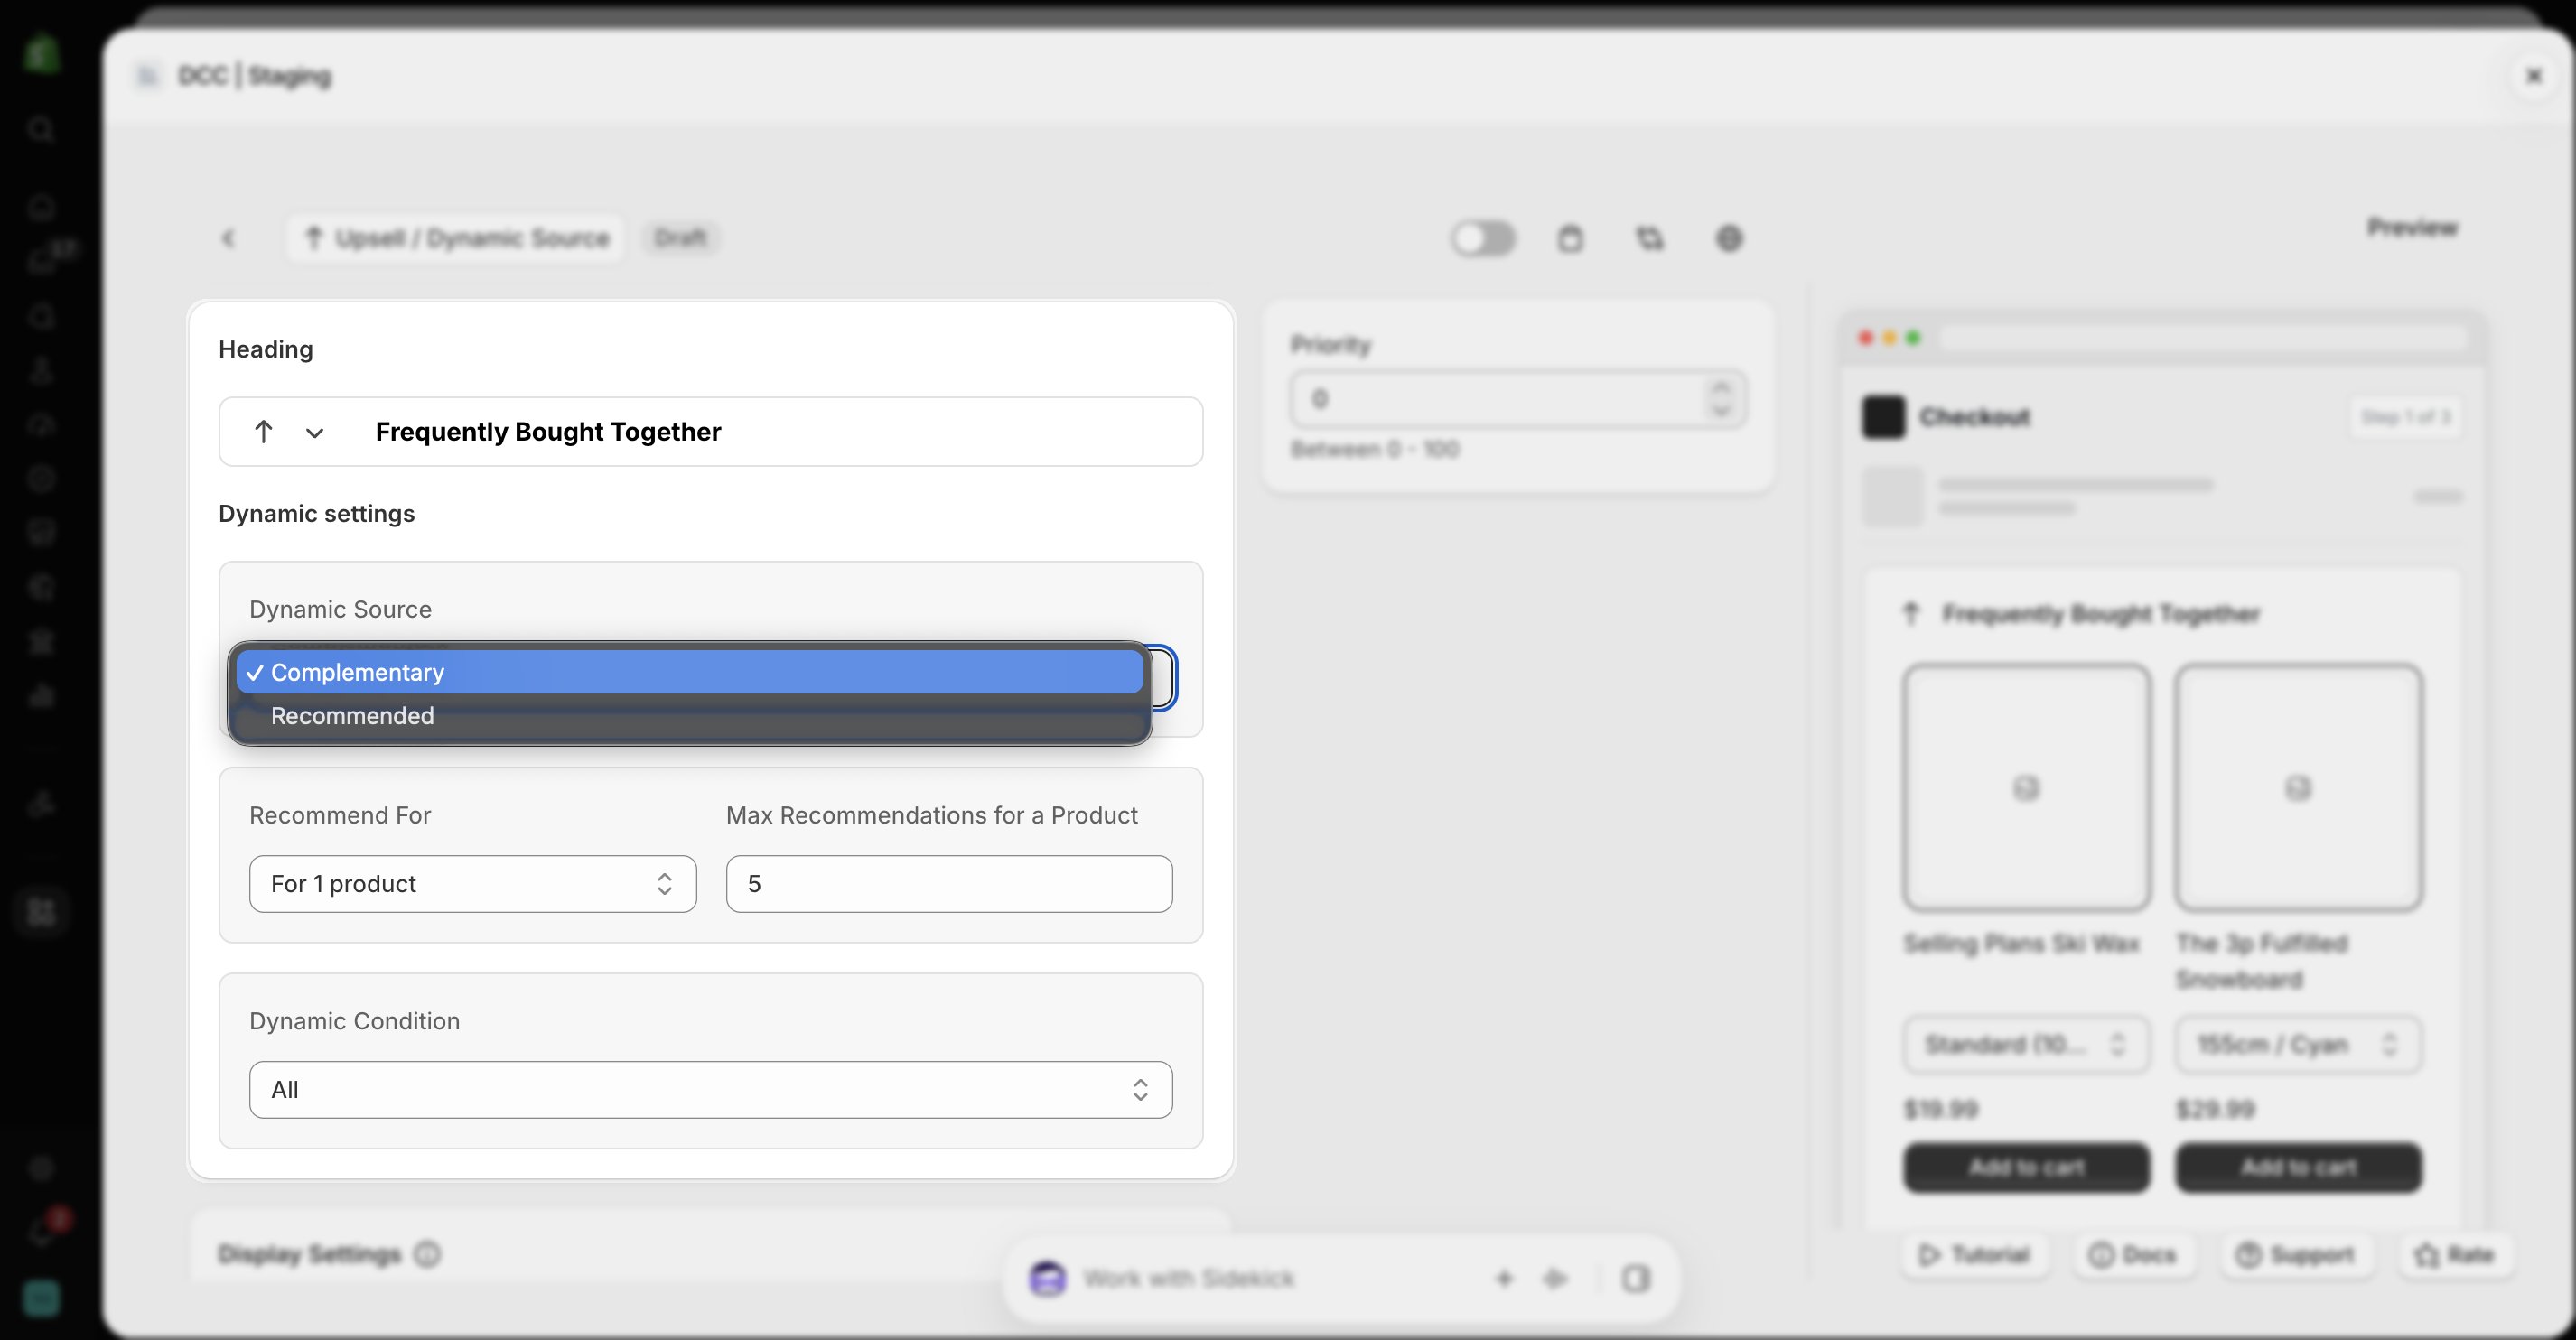Screen dimensions: 2576x1340
Task: Click the Max Recommendations for a Product field
Action: click(x=949, y=884)
